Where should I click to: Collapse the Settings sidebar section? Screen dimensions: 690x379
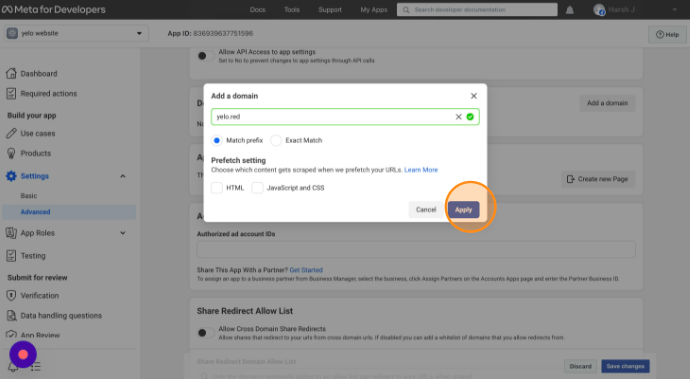coord(123,176)
